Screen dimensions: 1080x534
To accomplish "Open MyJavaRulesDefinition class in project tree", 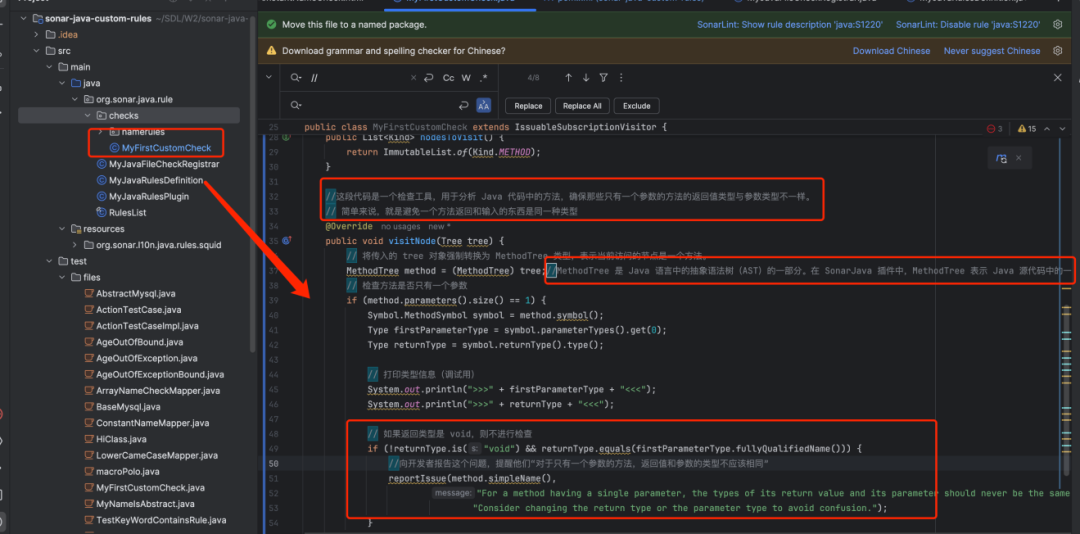I will (155, 180).
